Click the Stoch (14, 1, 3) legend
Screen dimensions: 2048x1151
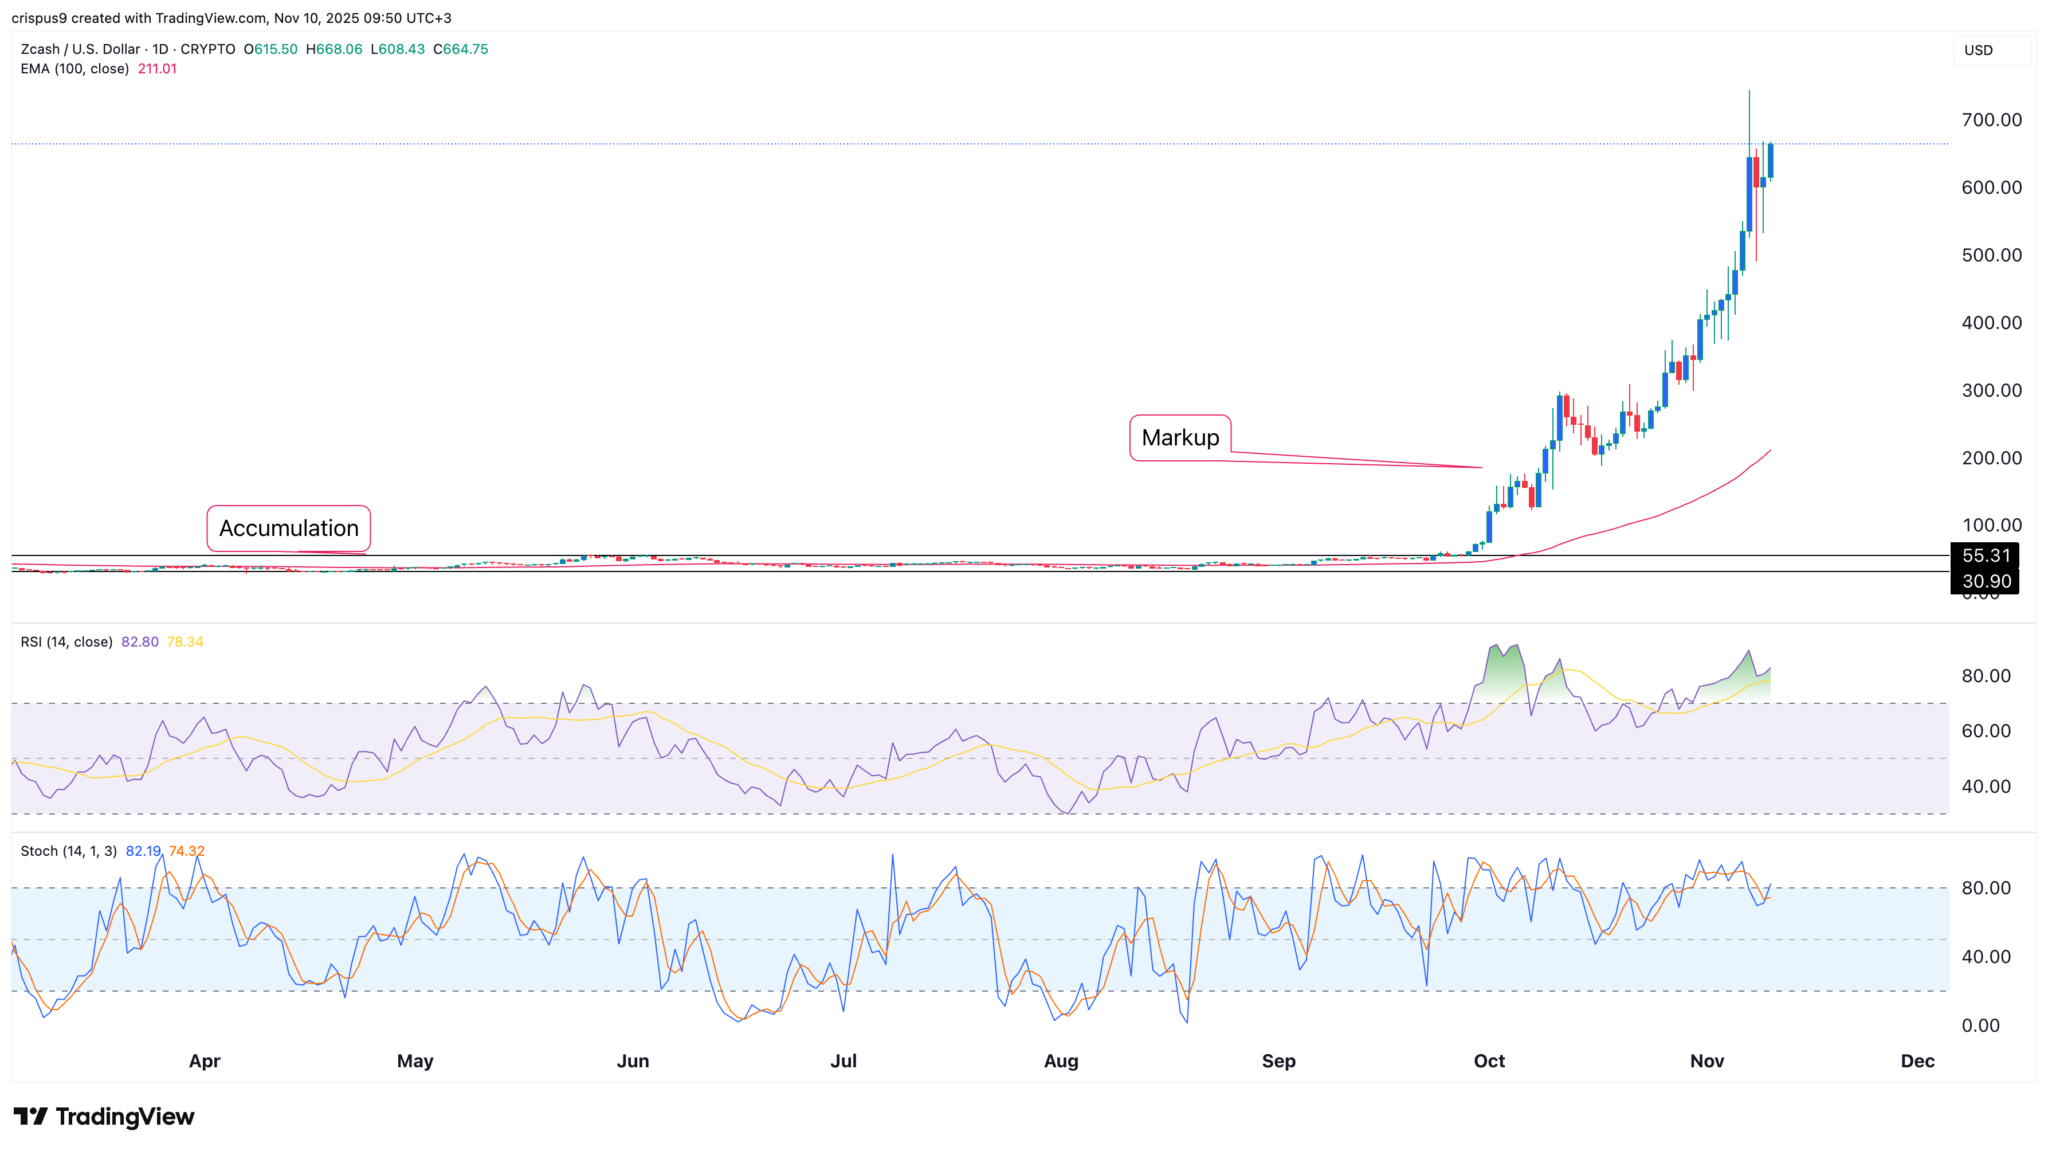(x=68, y=851)
